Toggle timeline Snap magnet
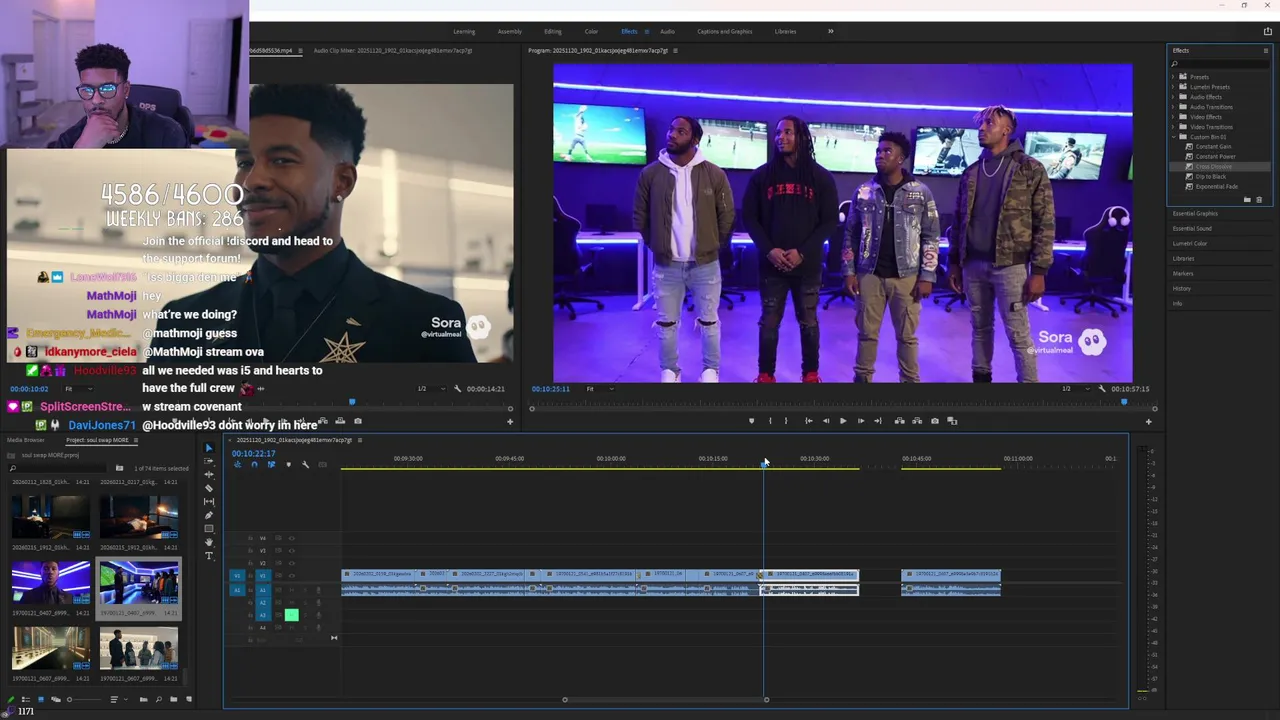 coord(254,464)
